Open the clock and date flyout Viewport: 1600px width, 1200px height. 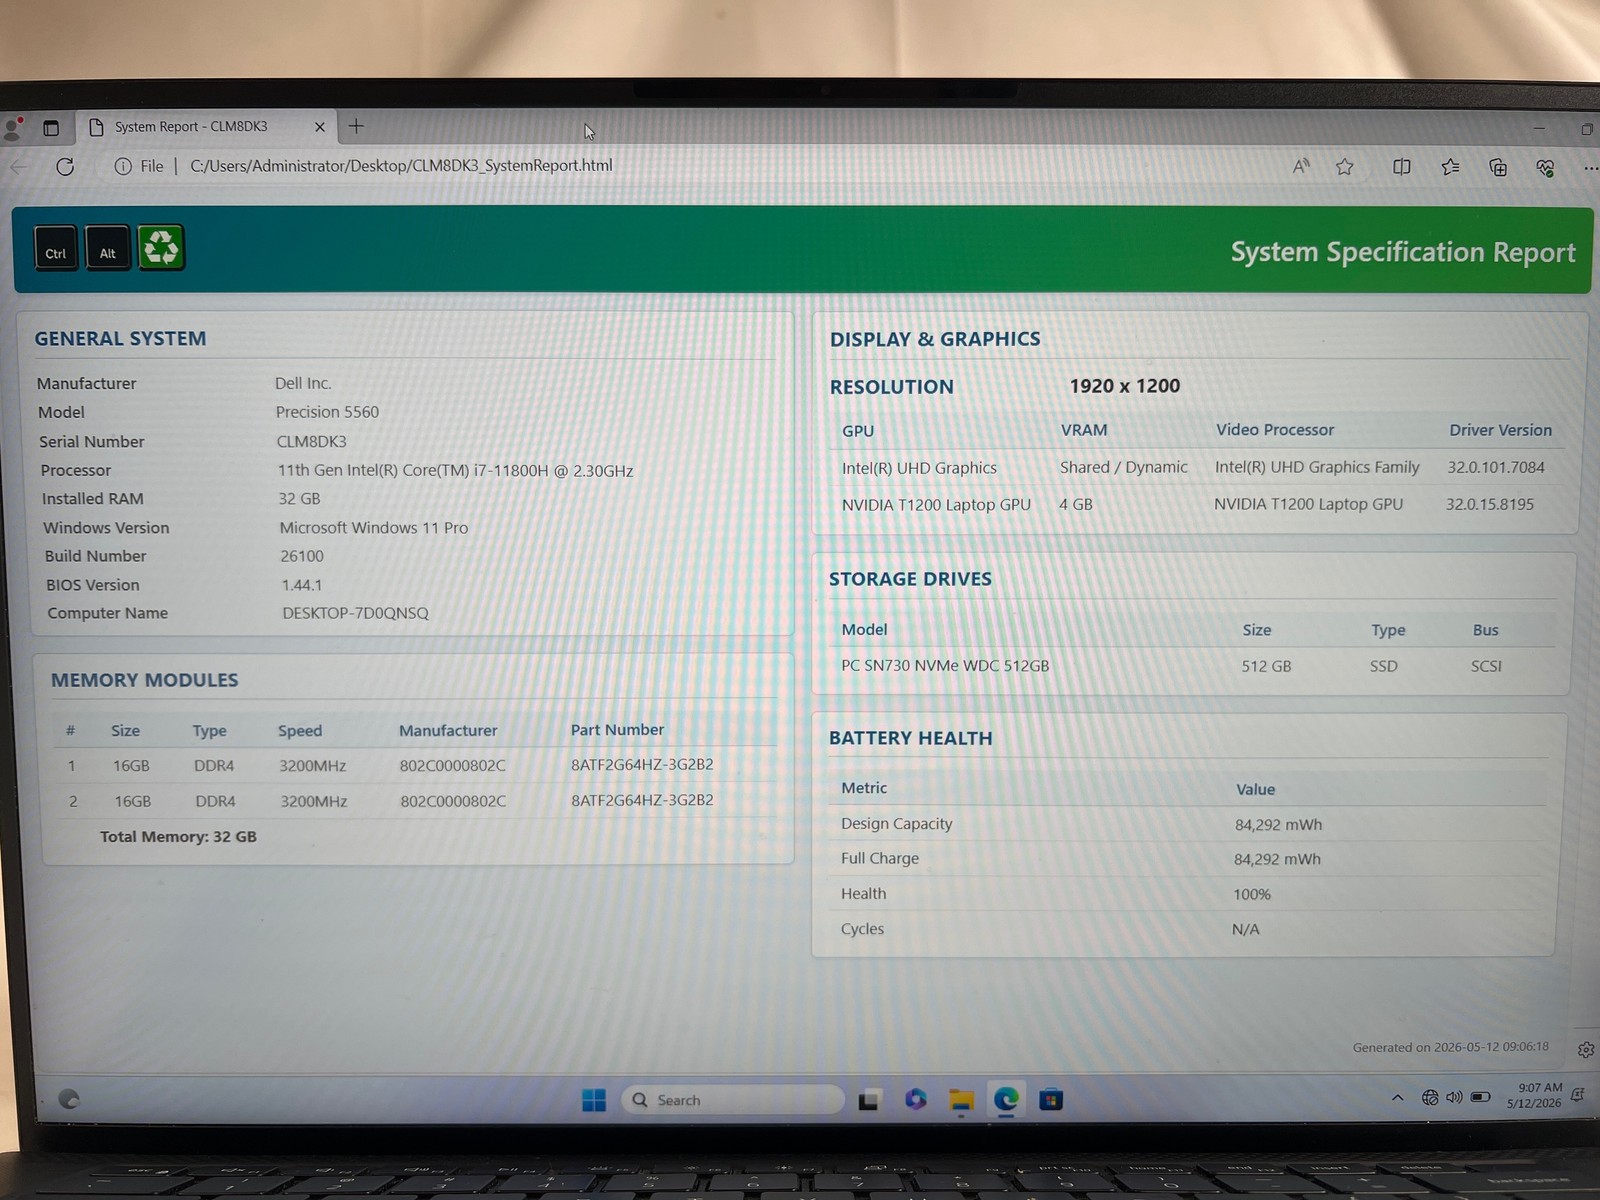(x=1534, y=1095)
